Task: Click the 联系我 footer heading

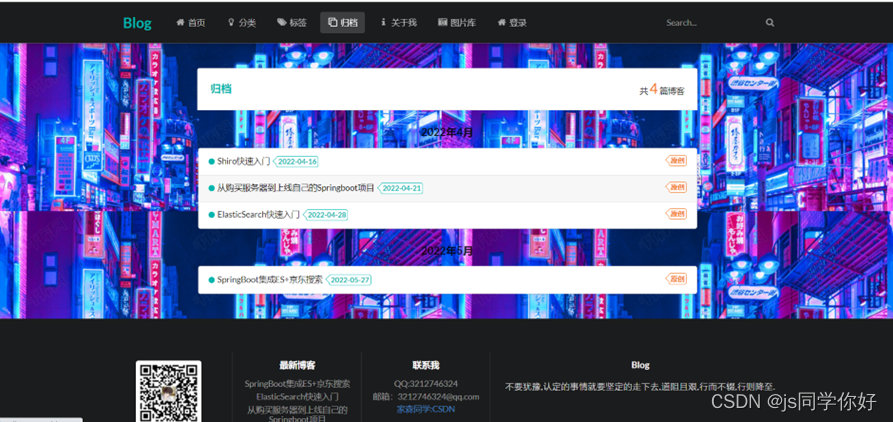Action: [426, 366]
